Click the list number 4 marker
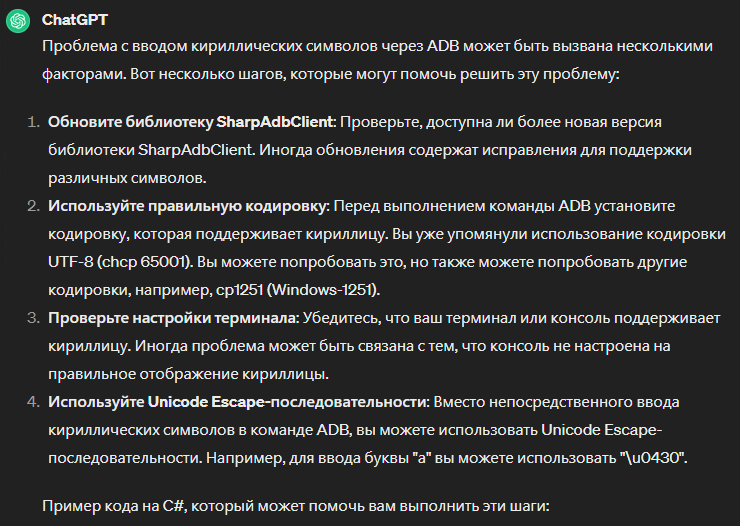Viewport: 740px width, 526px height. pyautogui.click(x=33, y=402)
